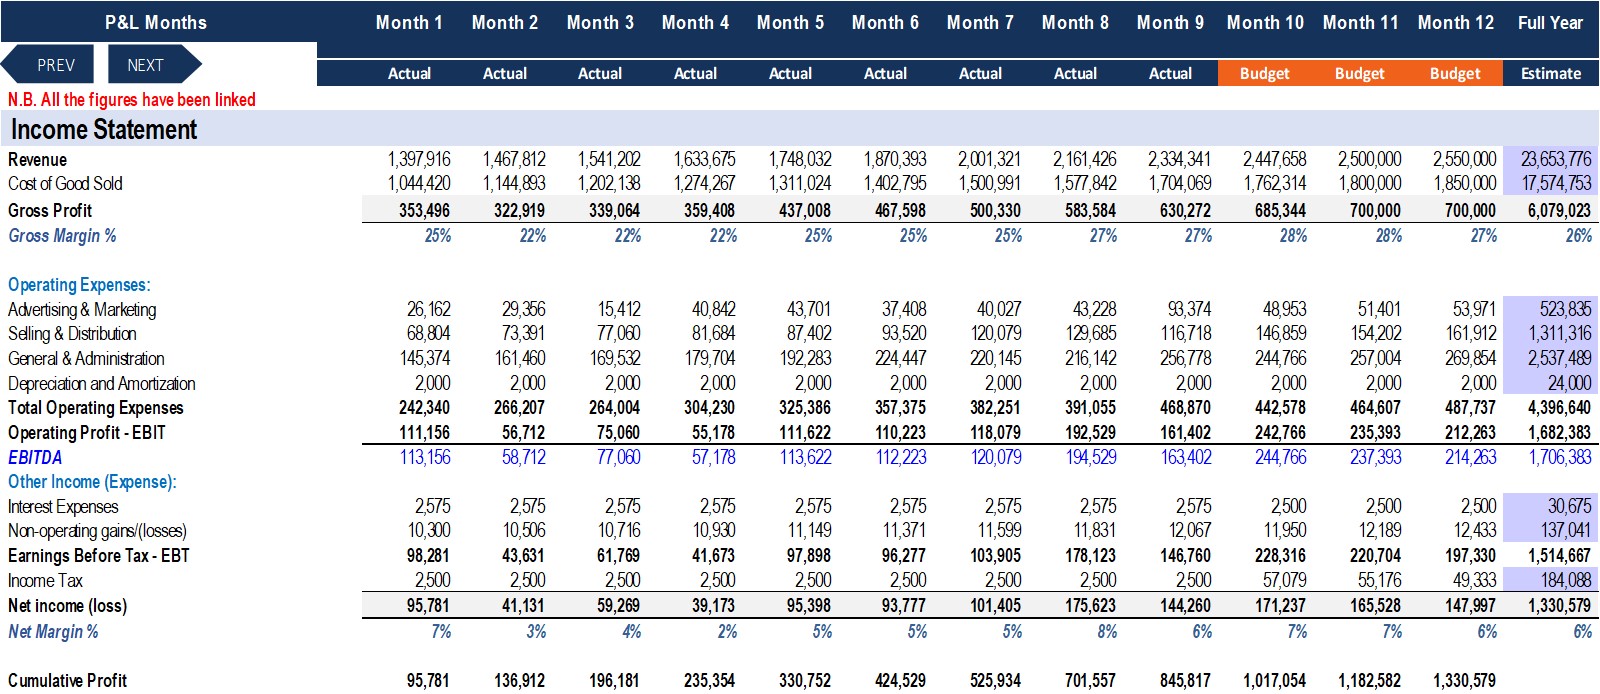Select the Income Statement title

click(x=104, y=129)
